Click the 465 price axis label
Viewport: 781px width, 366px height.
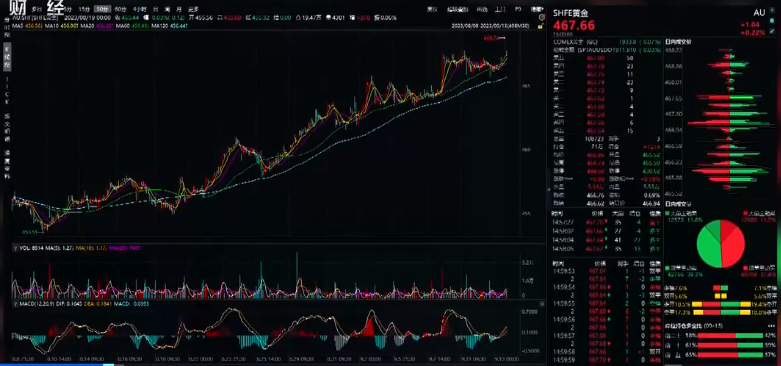click(x=525, y=86)
